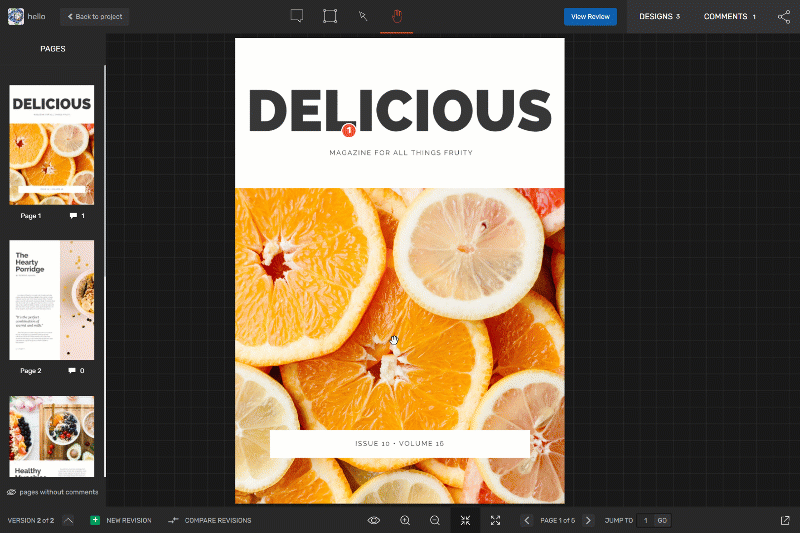The width and height of the screenshot is (800, 533).
Task: Select the hand pan tool
Action: 396,16
